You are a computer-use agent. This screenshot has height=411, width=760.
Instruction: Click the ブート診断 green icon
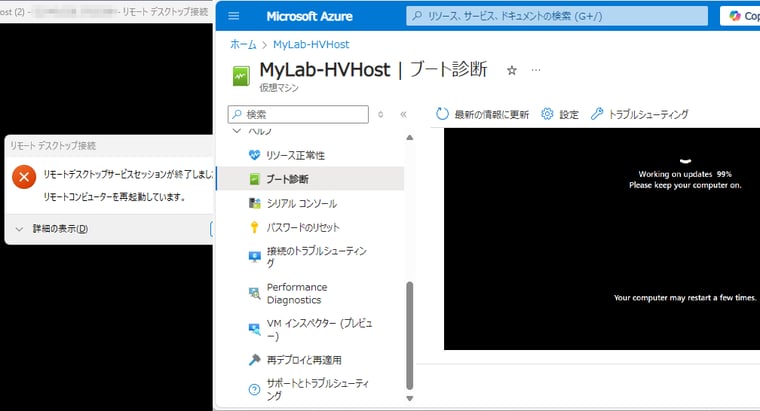[254, 179]
